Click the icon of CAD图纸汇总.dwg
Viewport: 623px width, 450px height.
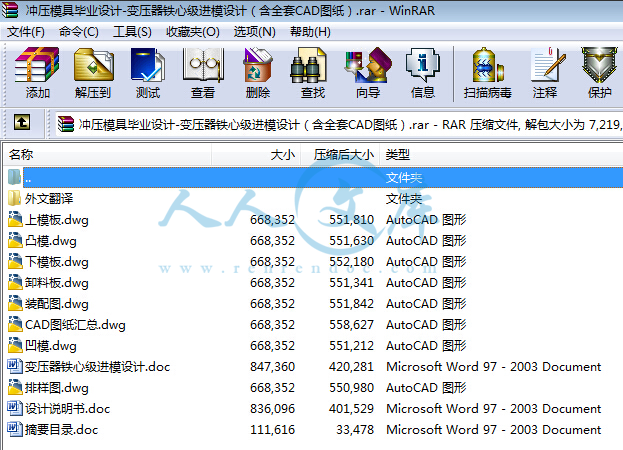pyautogui.click(x=15, y=324)
